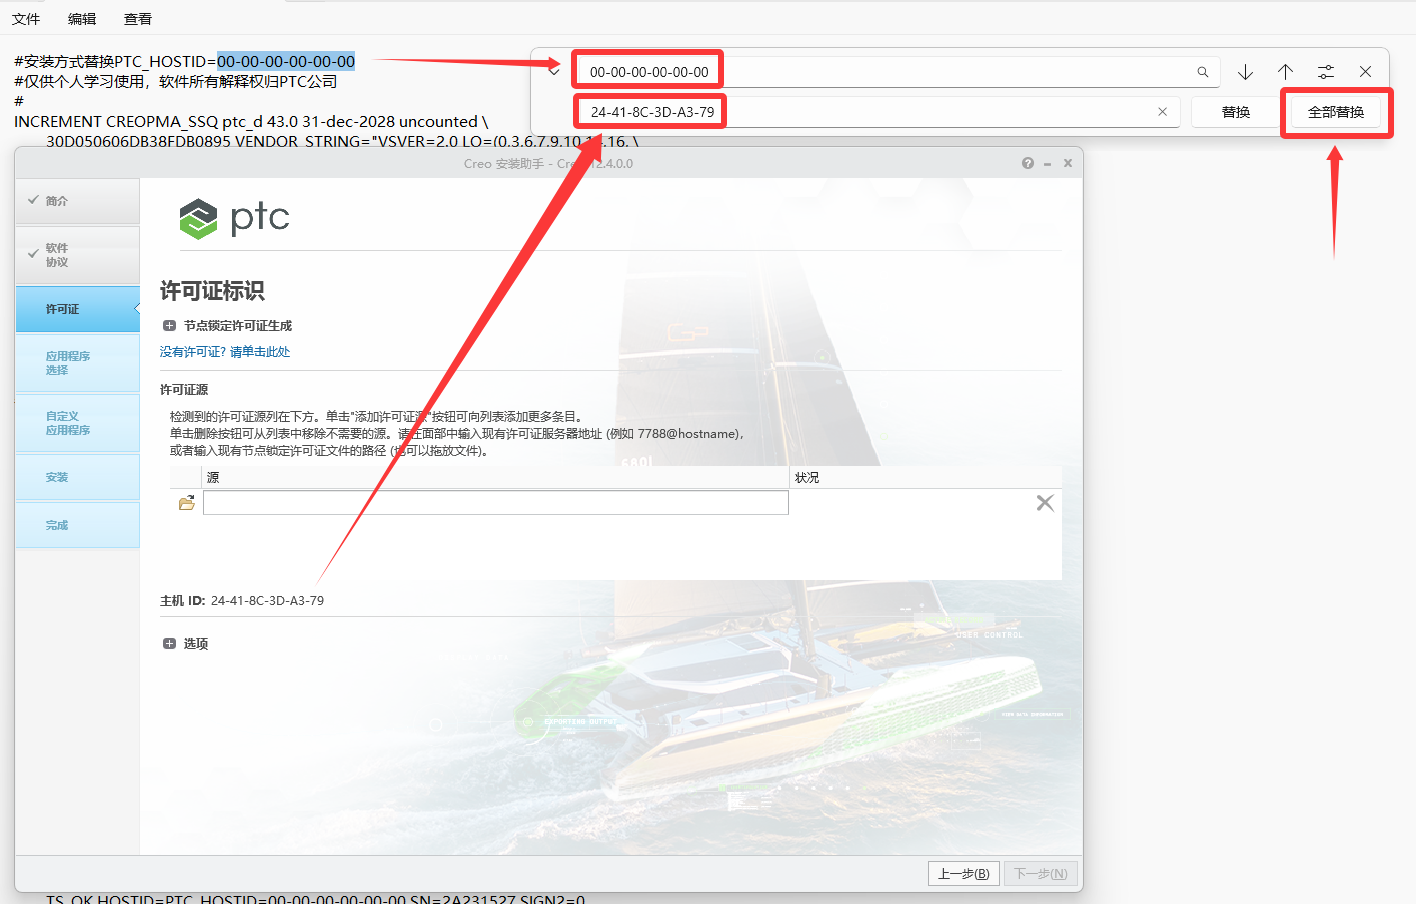Open the 查看 menu

pyautogui.click(x=137, y=18)
